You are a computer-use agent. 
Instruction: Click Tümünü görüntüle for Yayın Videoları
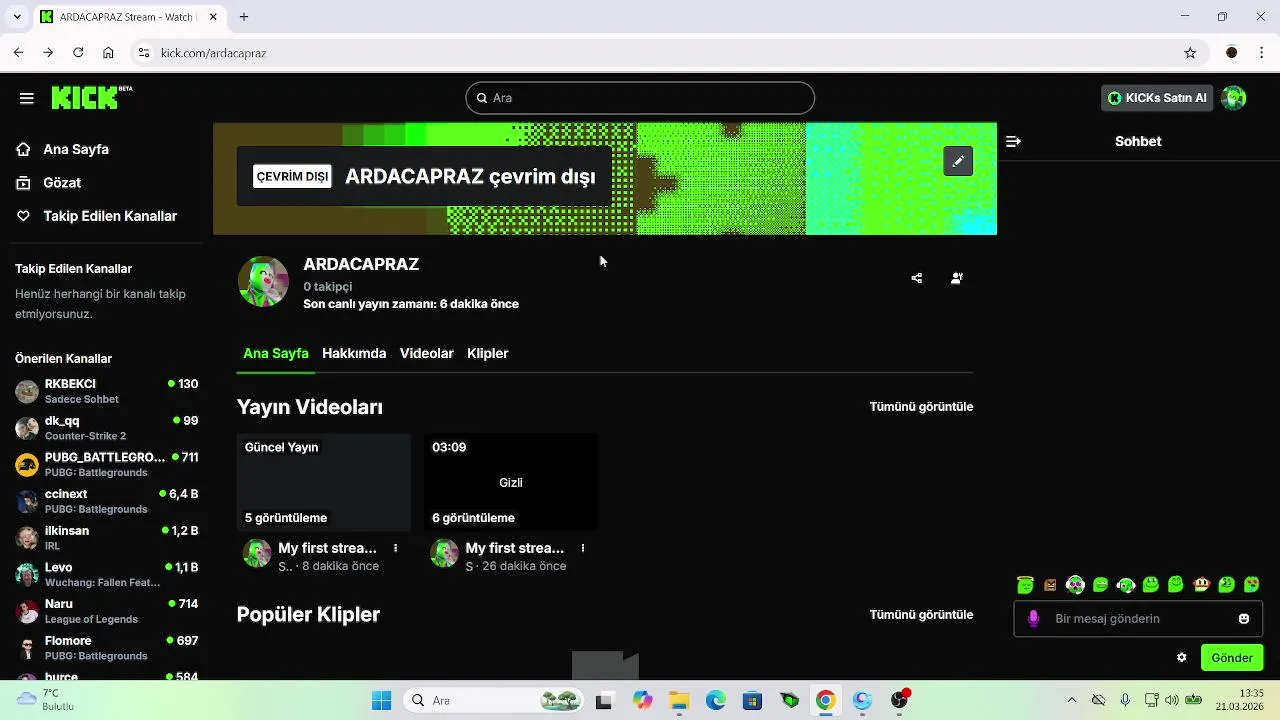(x=921, y=407)
